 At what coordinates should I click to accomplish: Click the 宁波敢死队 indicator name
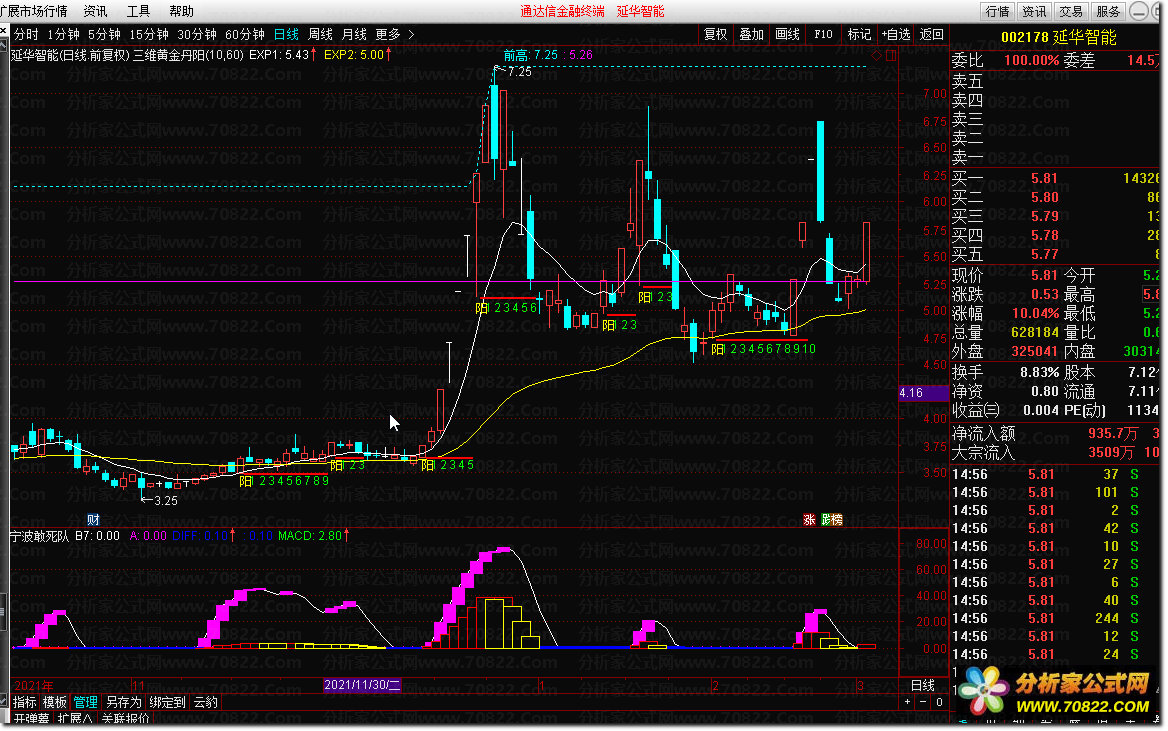pyautogui.click(x=39, y=536)
